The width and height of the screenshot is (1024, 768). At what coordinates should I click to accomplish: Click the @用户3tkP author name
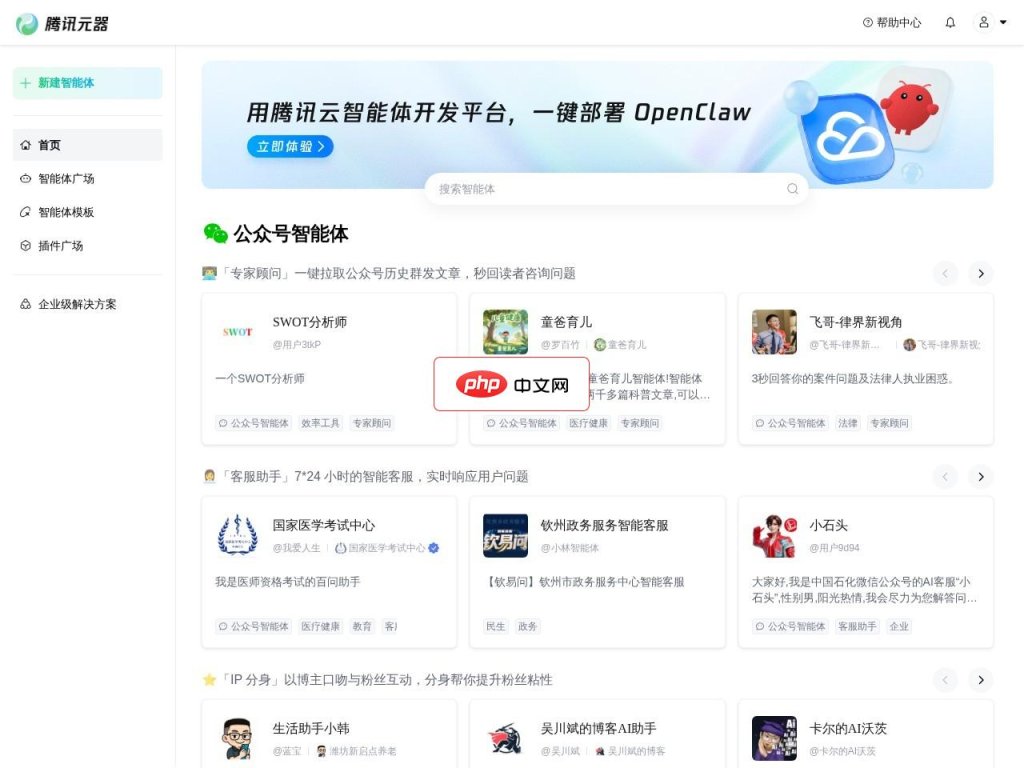tap(296, 344)
